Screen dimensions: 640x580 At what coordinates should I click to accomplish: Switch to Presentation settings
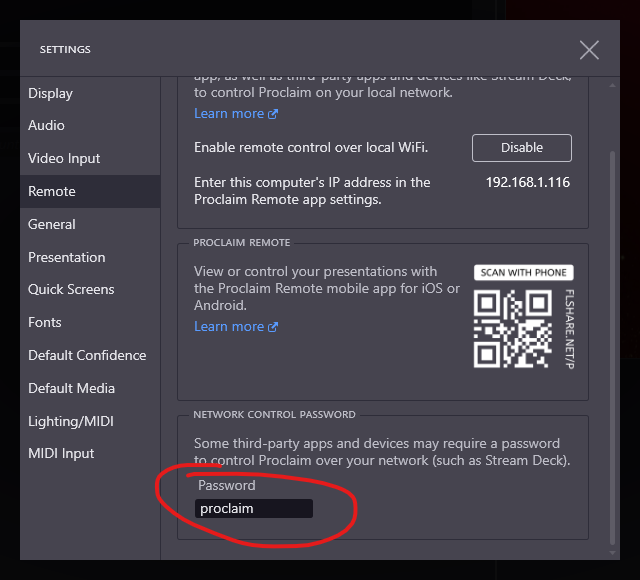pos(66,258)
